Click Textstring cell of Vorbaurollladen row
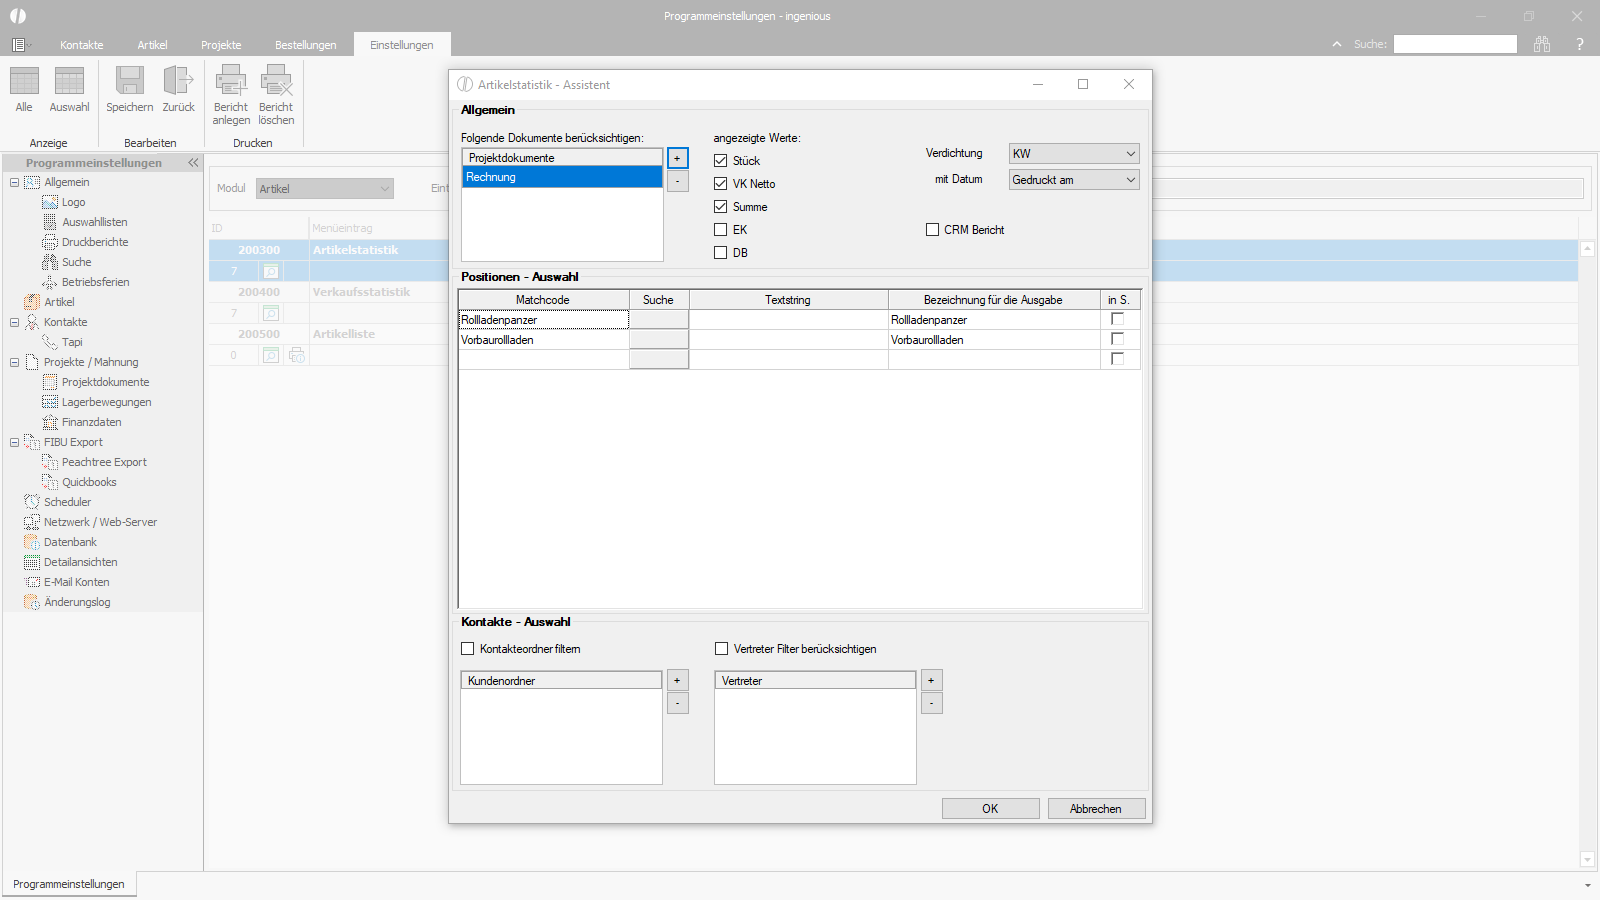Screen dimensions: 1600x900 coord(789,339)
